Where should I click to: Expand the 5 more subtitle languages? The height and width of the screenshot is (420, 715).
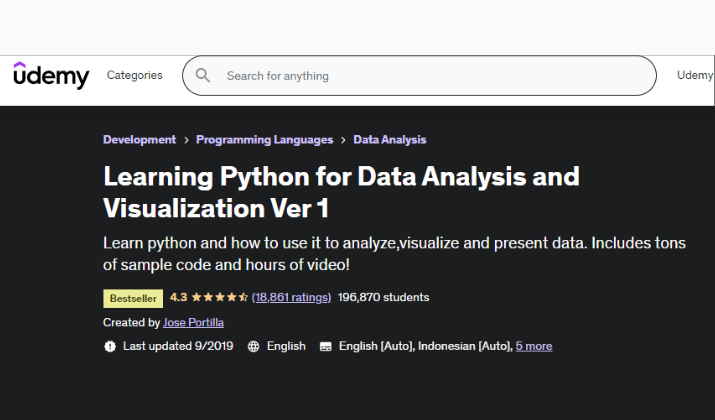(533, 346)
